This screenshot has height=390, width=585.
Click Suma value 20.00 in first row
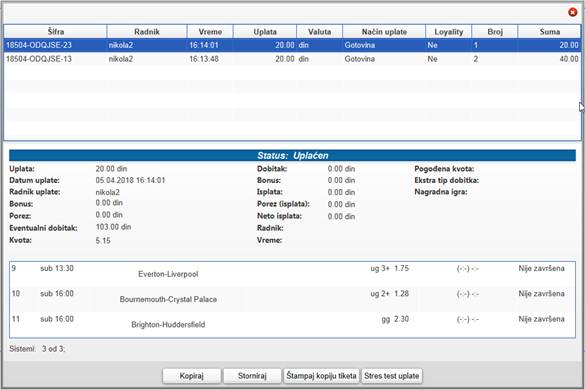click(569, 45)
